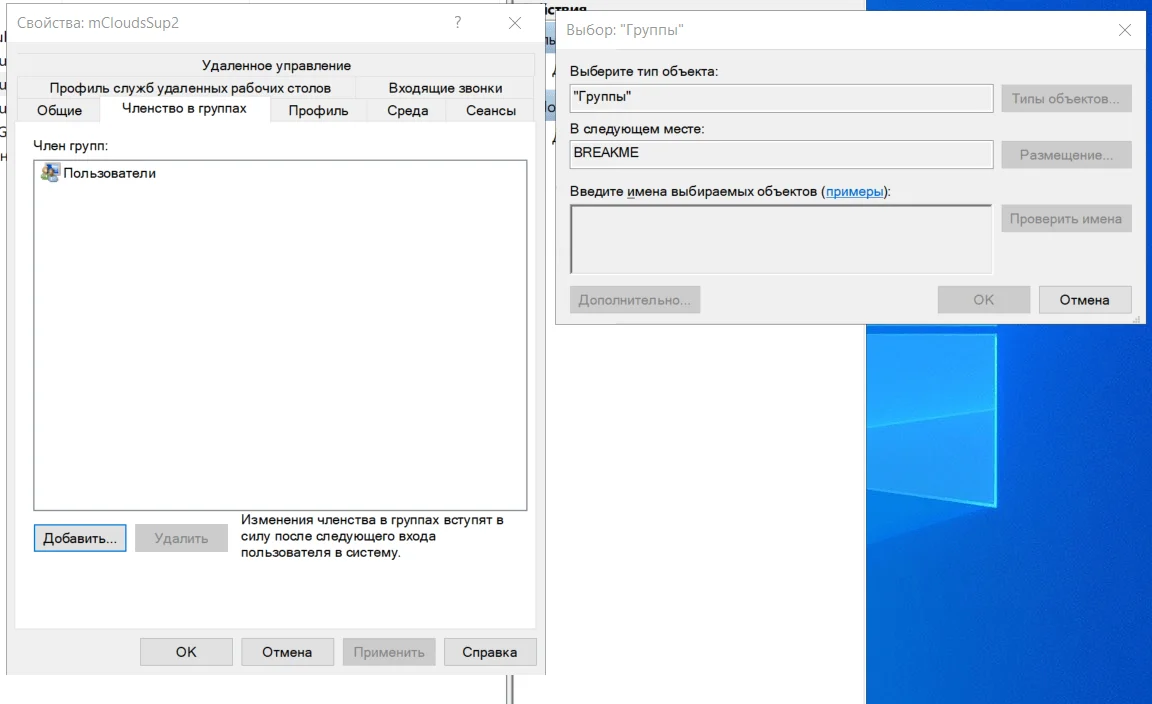Select the Сеансы tab
The height and width of the screenshot is (704, 1152).
click(490, 110)
